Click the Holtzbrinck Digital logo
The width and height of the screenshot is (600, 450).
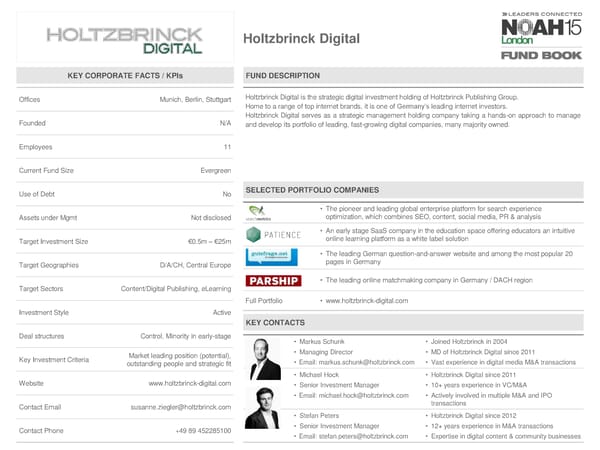pyautogui.click(x=121, y=37)
